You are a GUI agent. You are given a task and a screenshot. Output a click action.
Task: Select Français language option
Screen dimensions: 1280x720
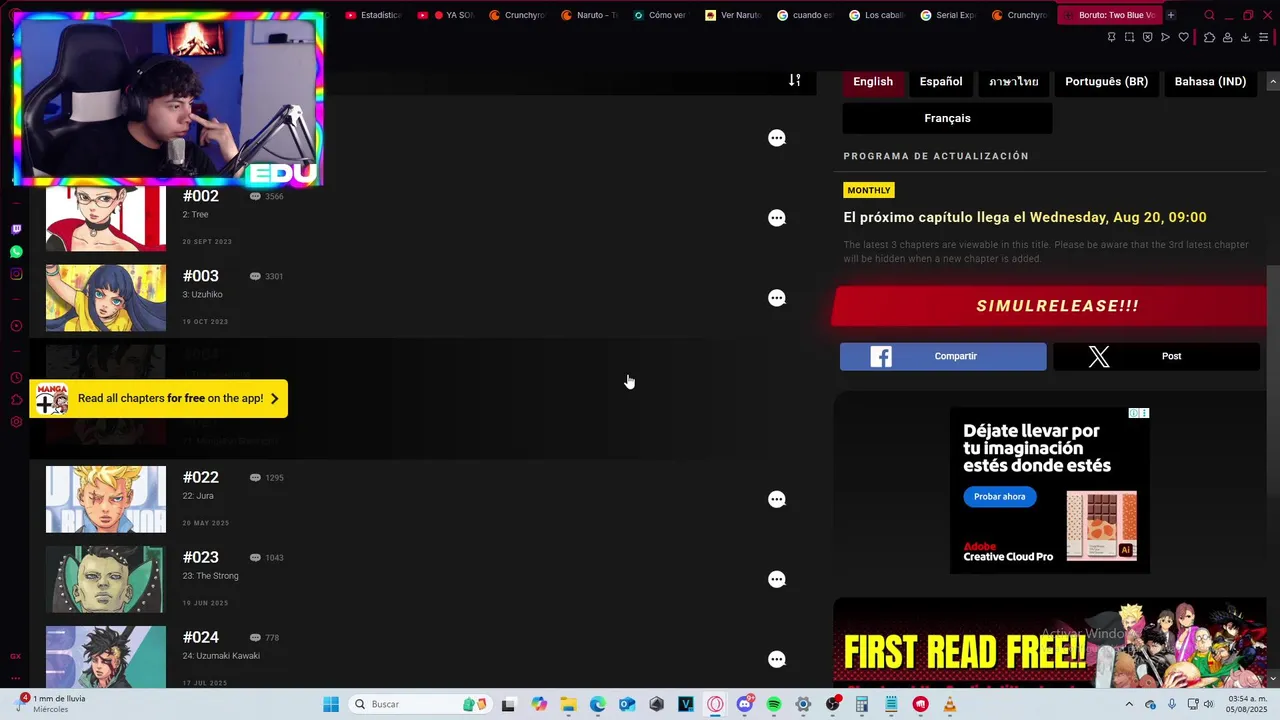click(947, 118)
